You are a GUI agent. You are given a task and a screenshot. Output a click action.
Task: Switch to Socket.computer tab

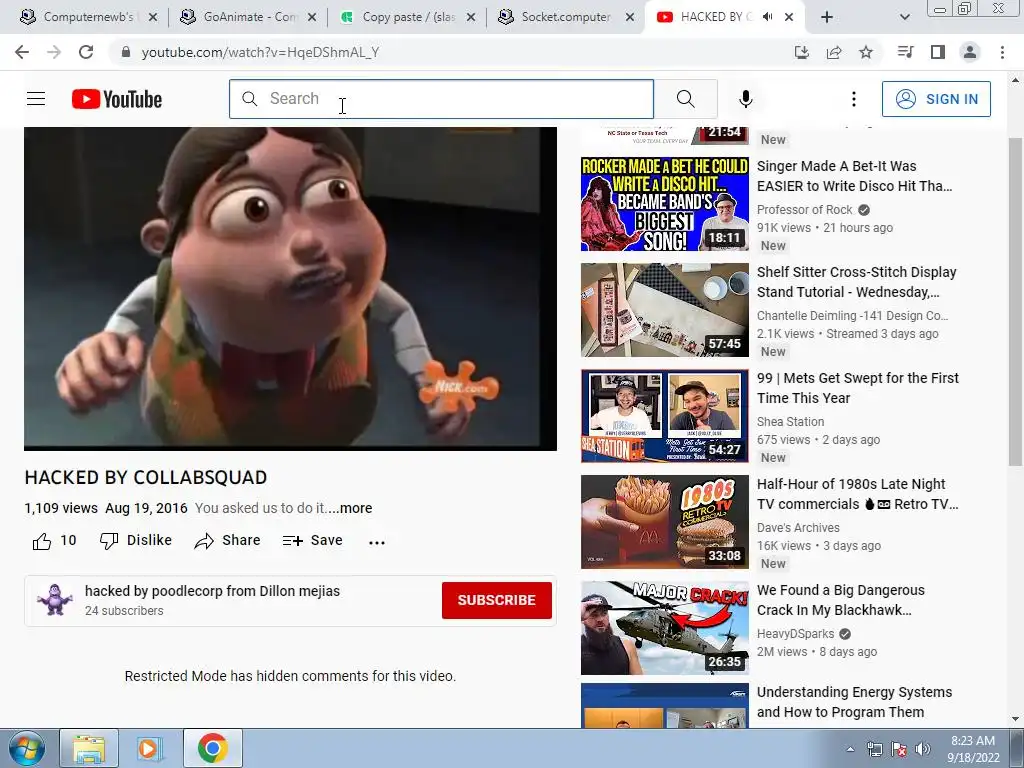click(x=566, y=17)
